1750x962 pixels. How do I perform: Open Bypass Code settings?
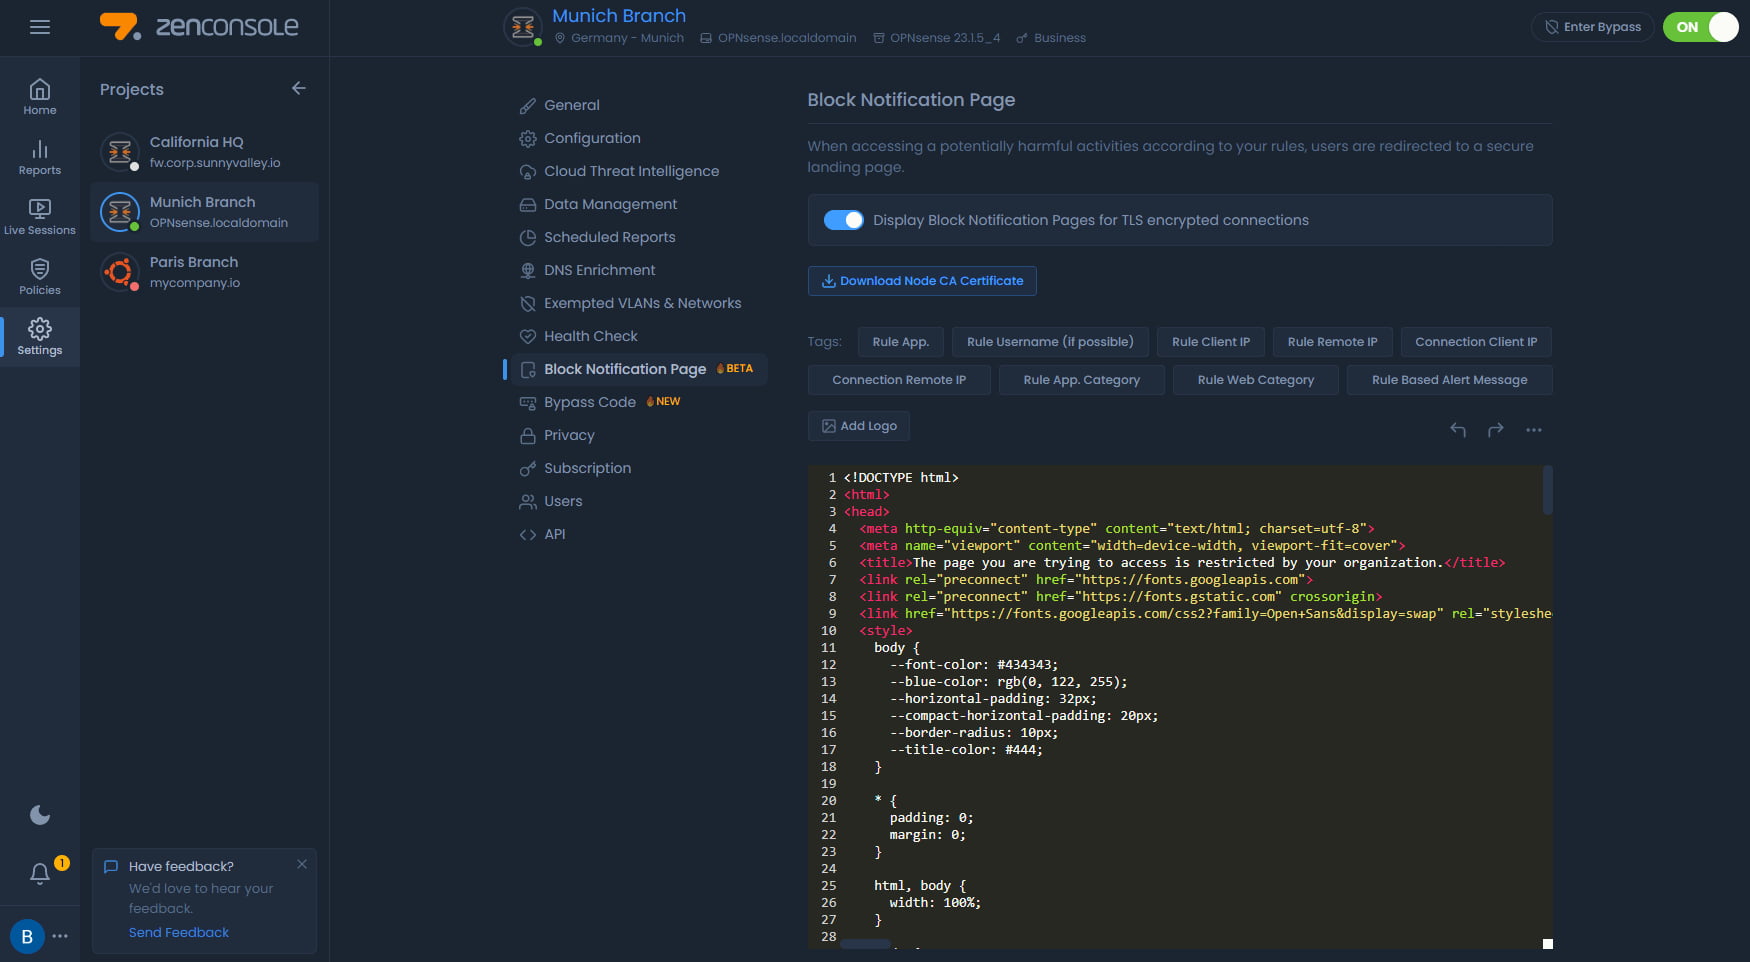coord(590,402)
